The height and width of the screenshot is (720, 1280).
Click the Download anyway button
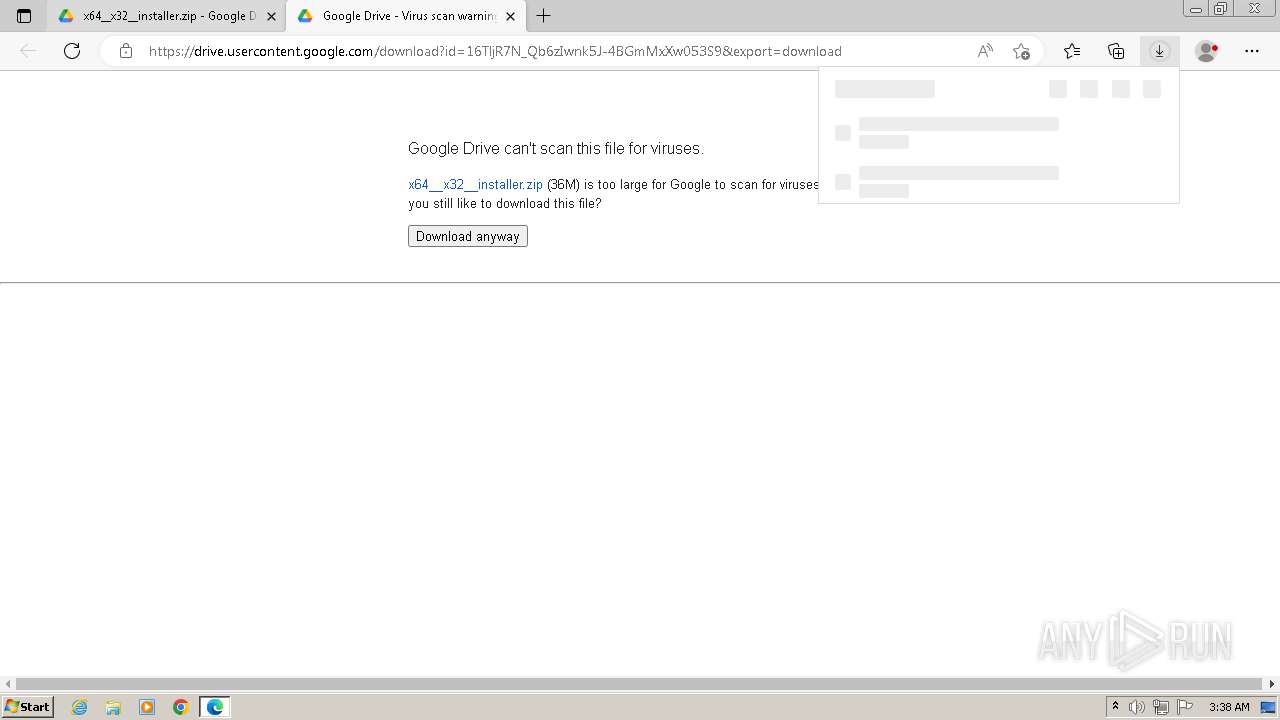[467, 236]
